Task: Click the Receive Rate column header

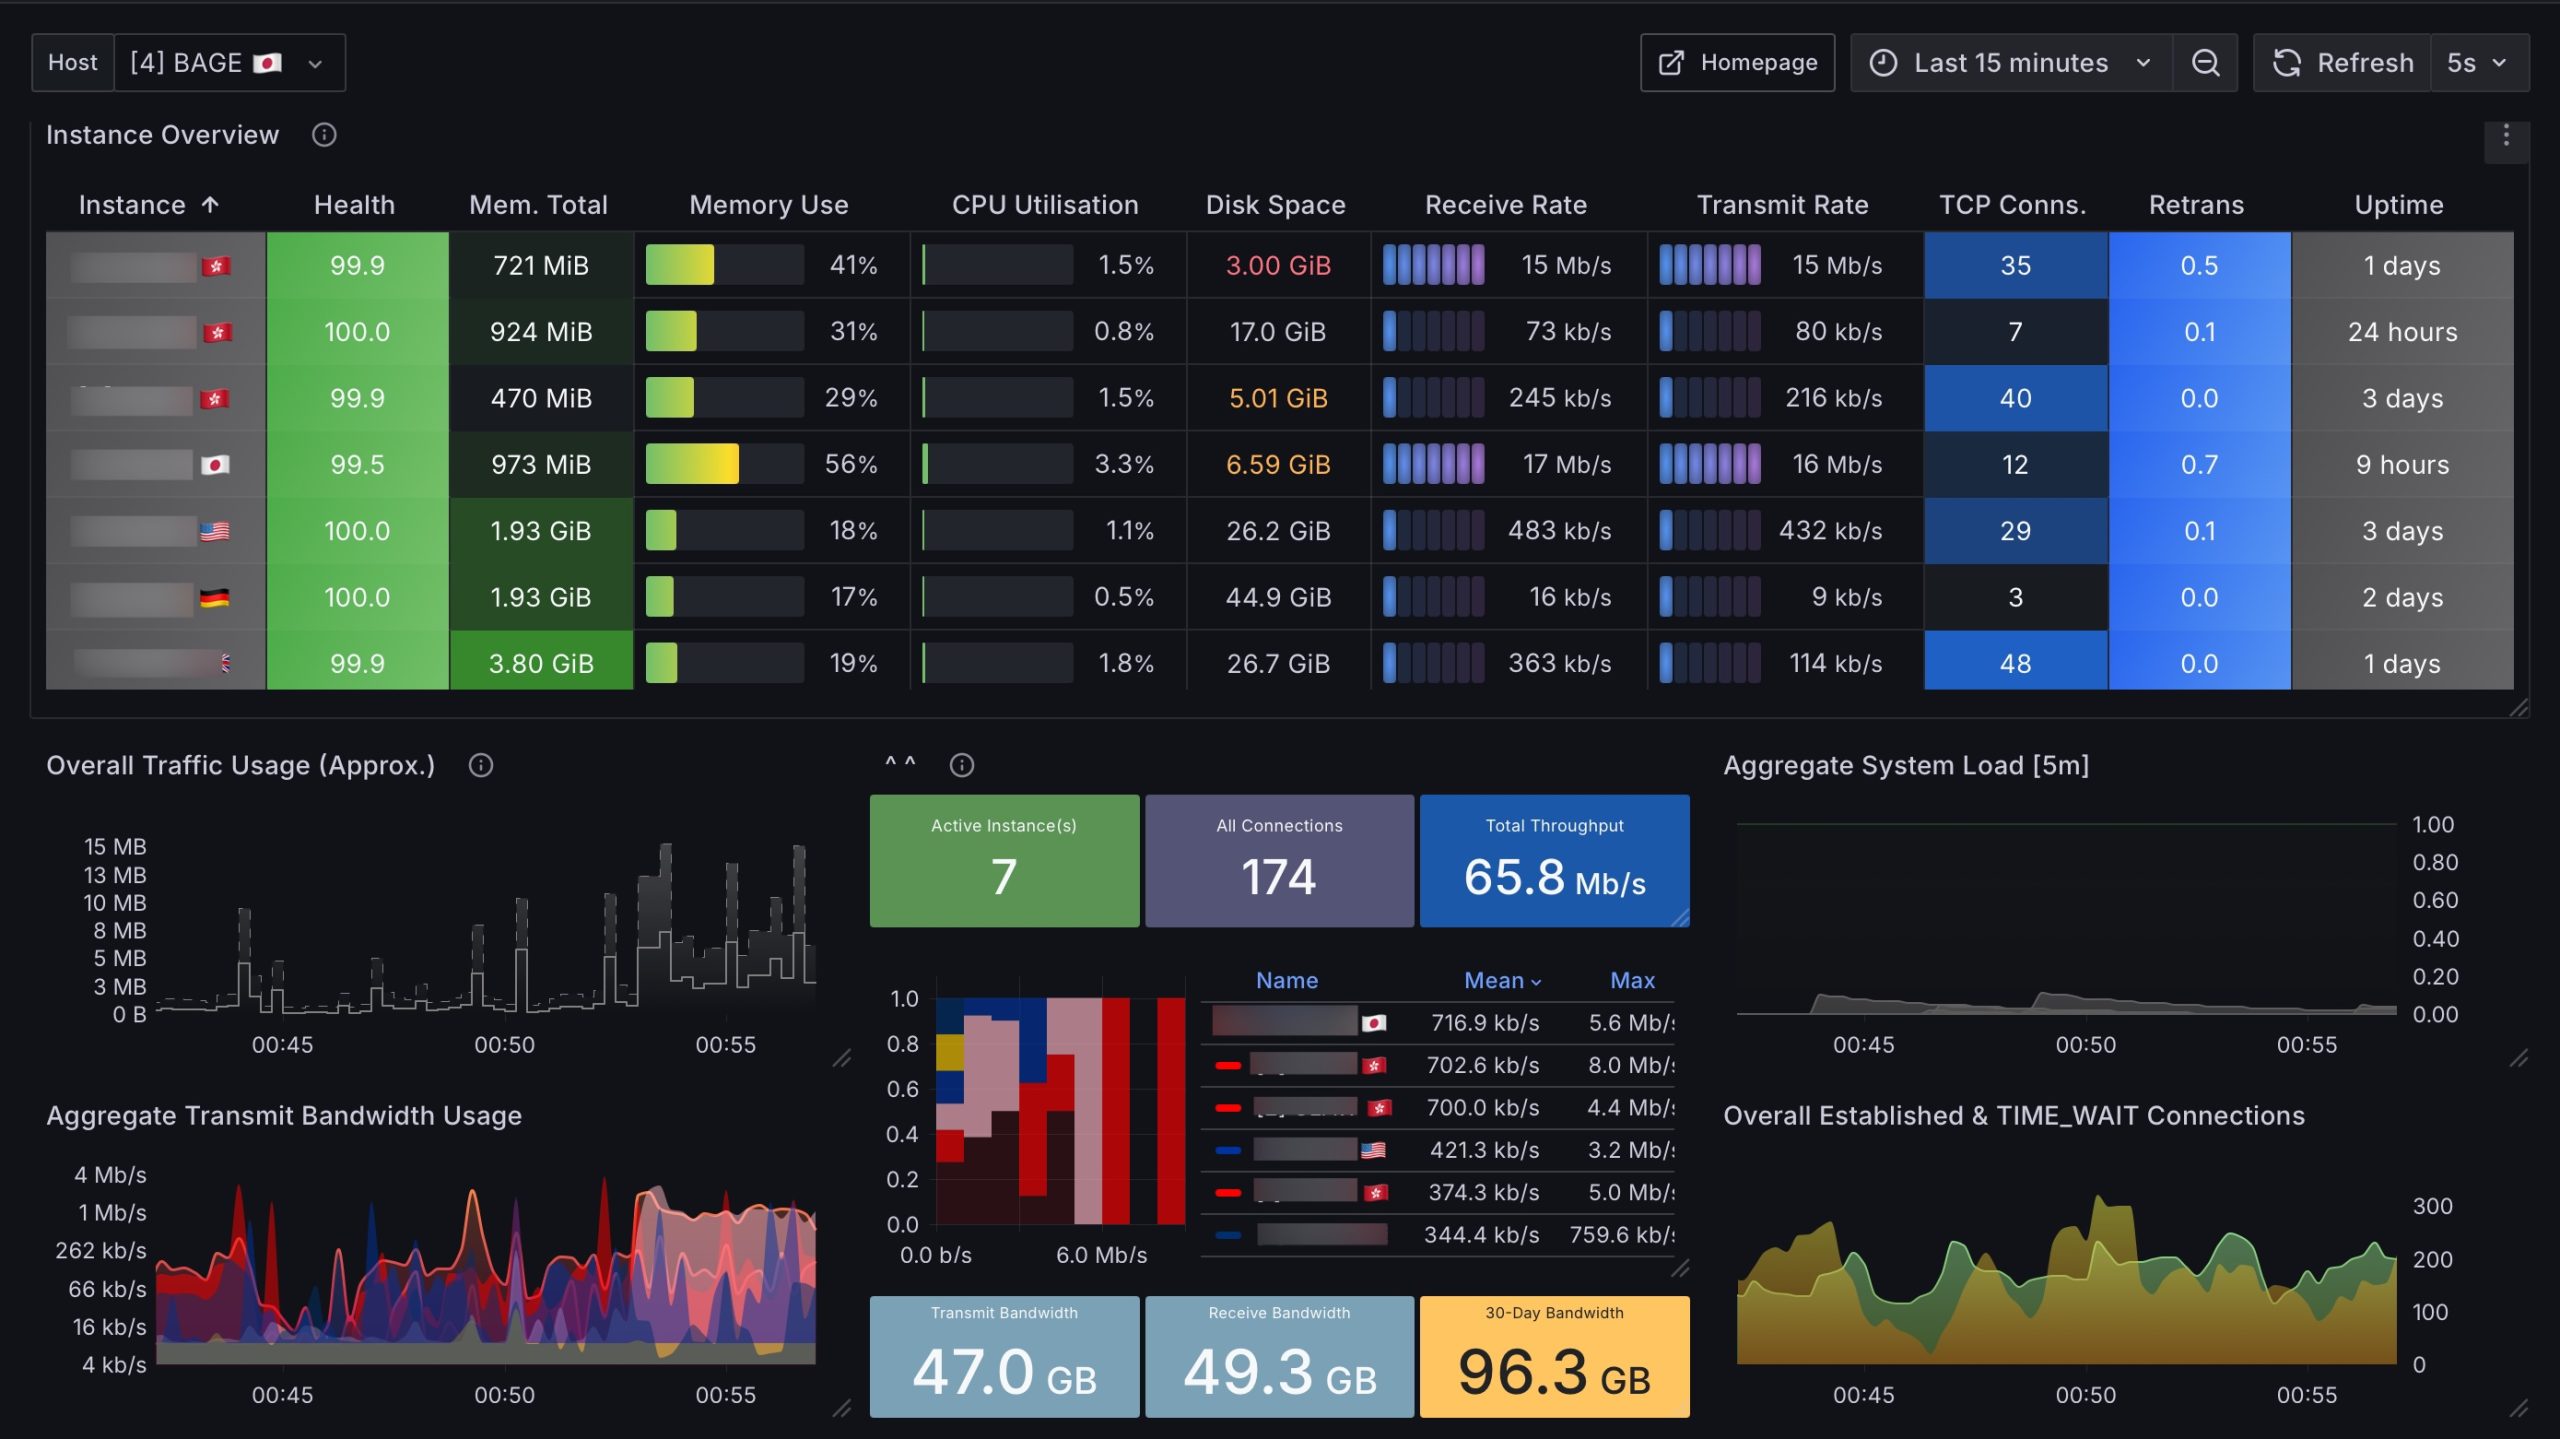Action: tap(1506, 205)
